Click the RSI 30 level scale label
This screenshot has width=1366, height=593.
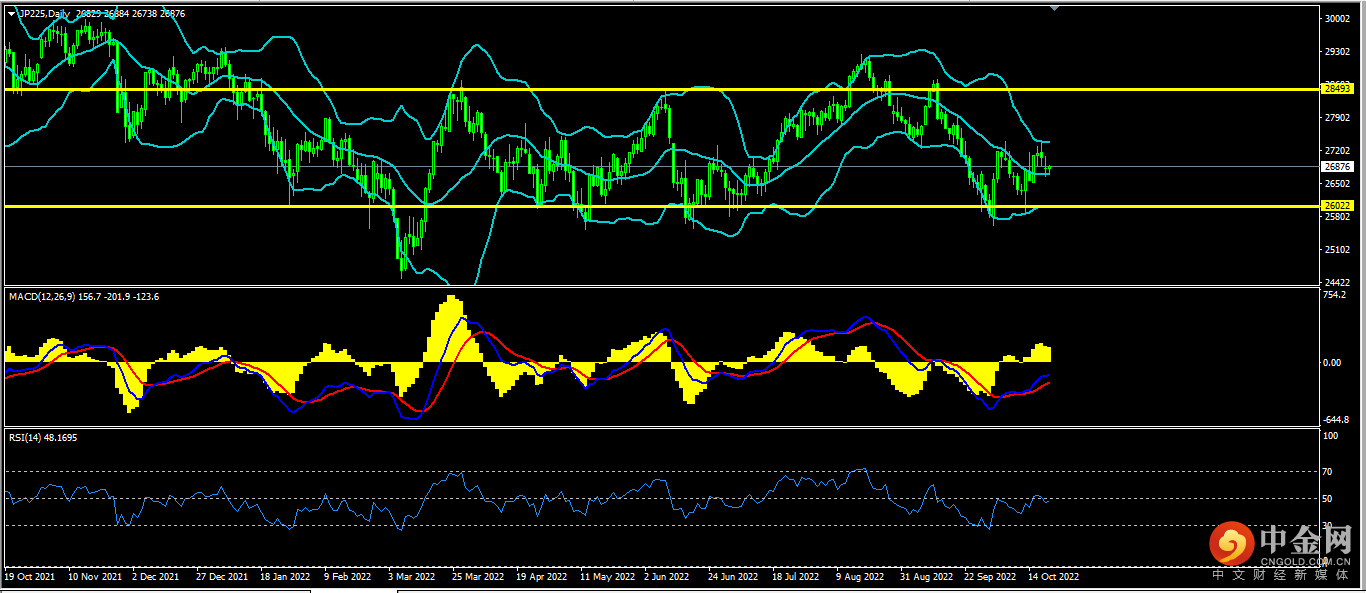(1327, 525)
